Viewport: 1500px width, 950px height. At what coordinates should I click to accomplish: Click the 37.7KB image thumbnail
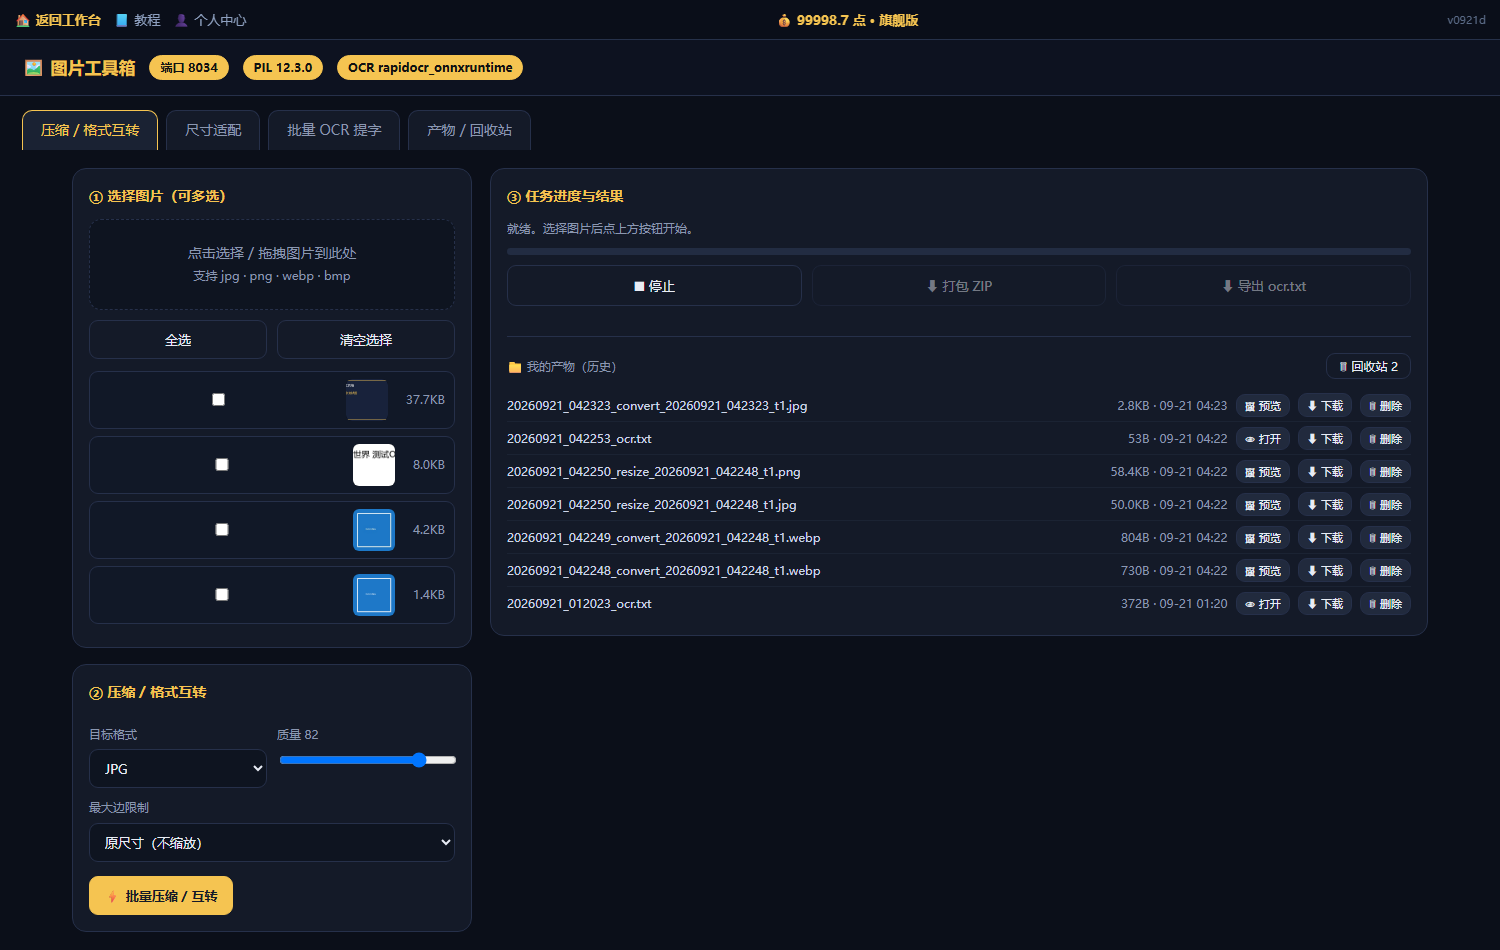tap(366, 400)
